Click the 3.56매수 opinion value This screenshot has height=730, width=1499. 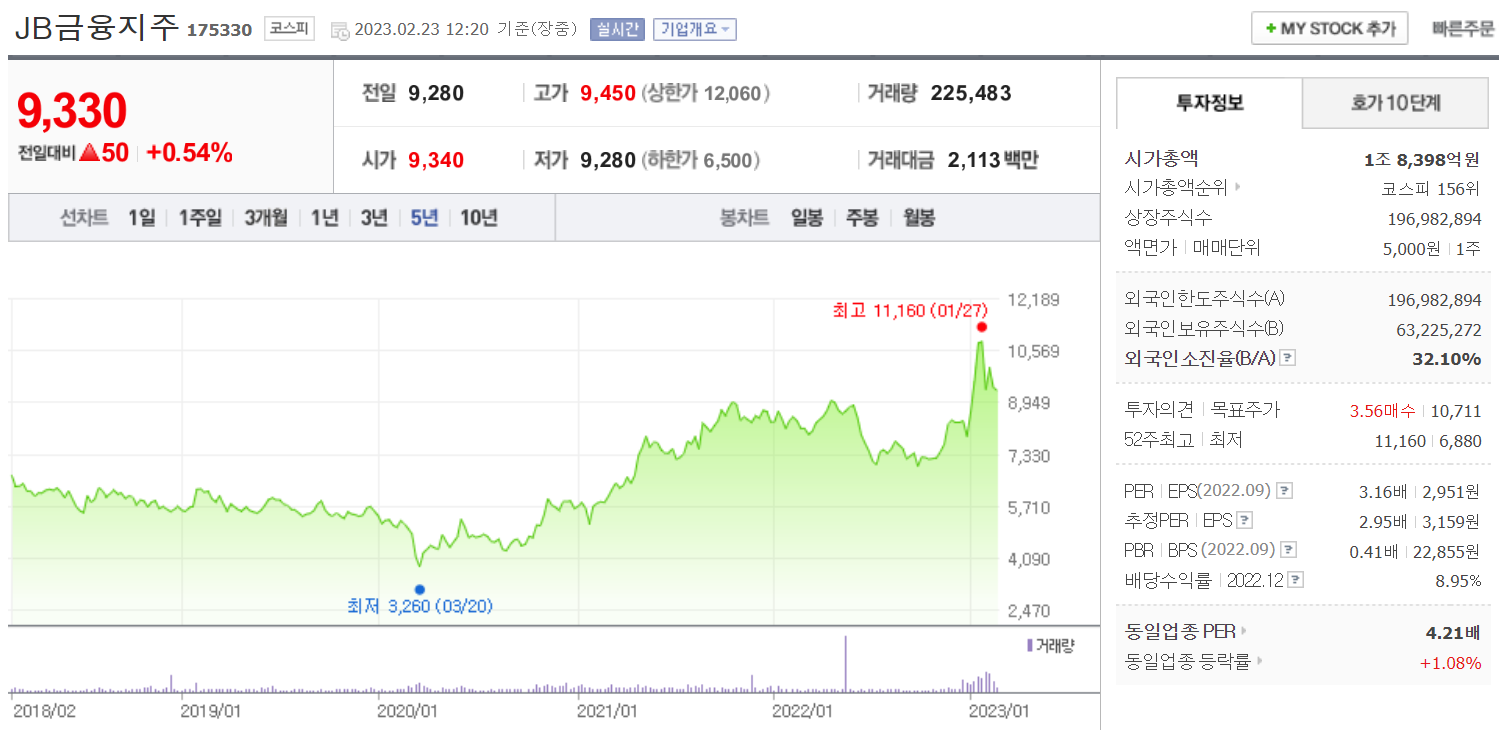(1381, 410)
